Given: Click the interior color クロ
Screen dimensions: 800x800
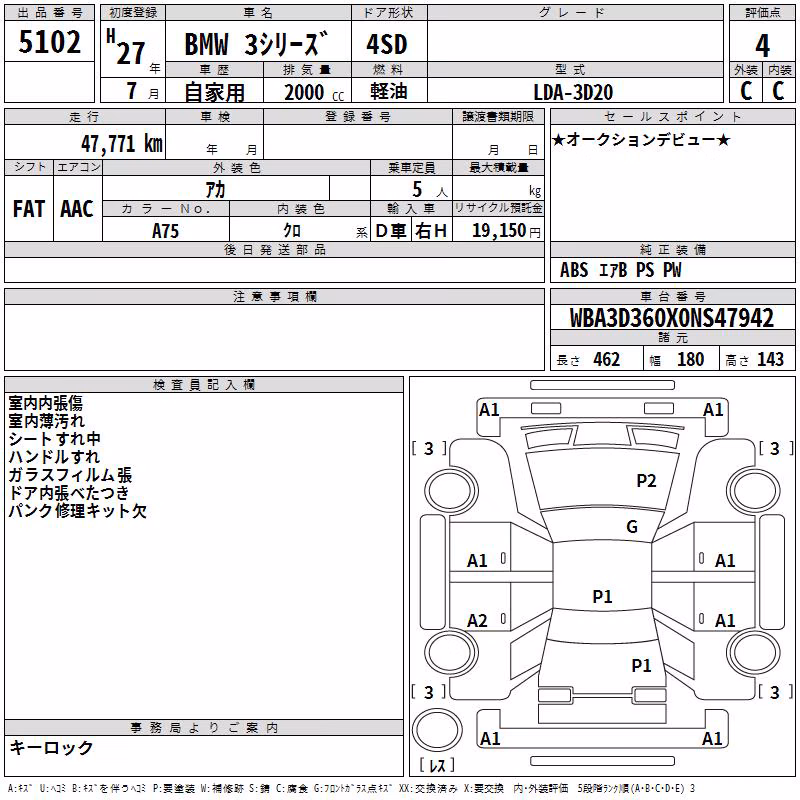Looking at the screenshot, I should pyautogui.click(x=292, y=231).
